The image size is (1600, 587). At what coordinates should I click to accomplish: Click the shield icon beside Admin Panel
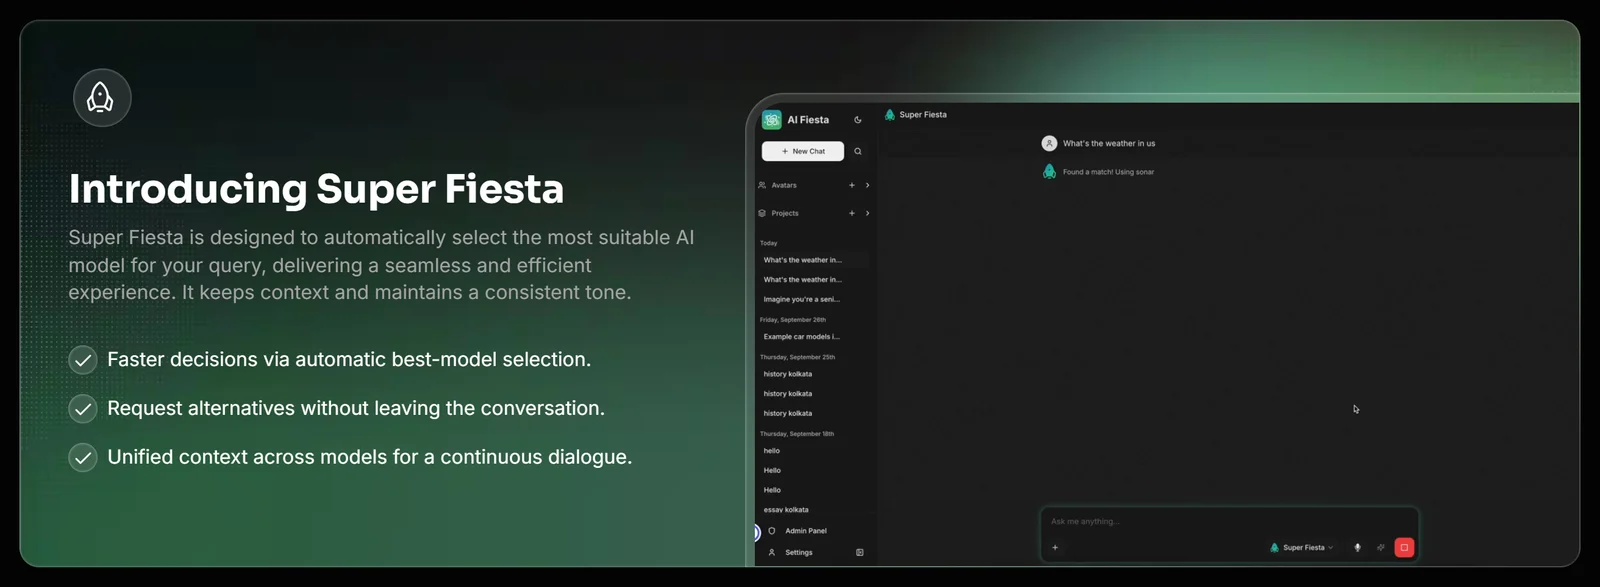[x=772, y=531]
